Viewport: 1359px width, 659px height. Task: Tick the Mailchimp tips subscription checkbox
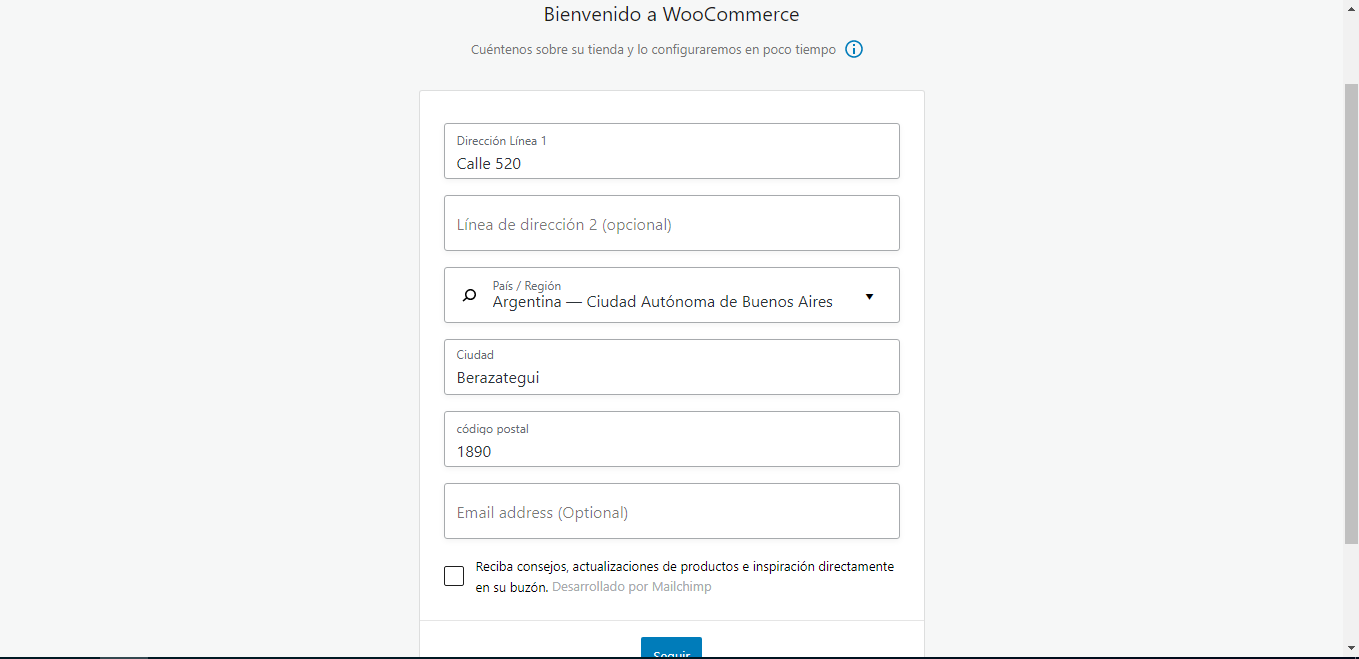pos(454,576)
